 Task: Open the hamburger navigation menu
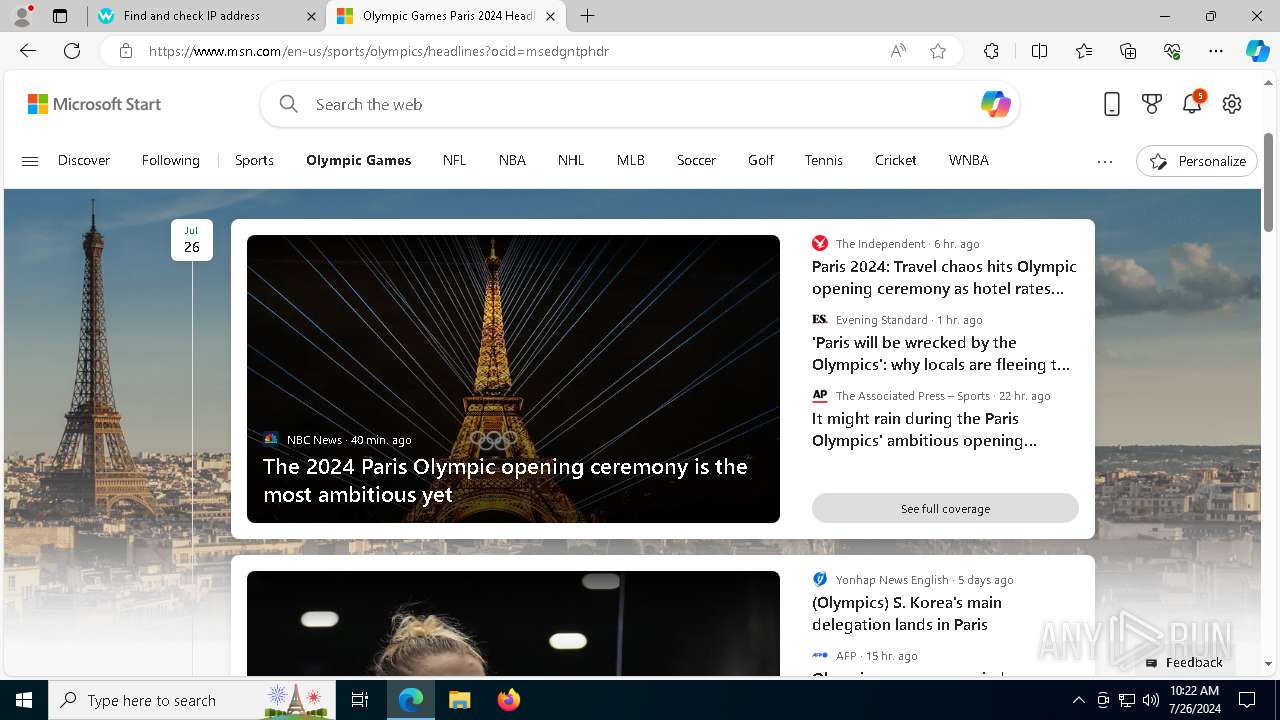pyautogui.click(x=30, y=161)
